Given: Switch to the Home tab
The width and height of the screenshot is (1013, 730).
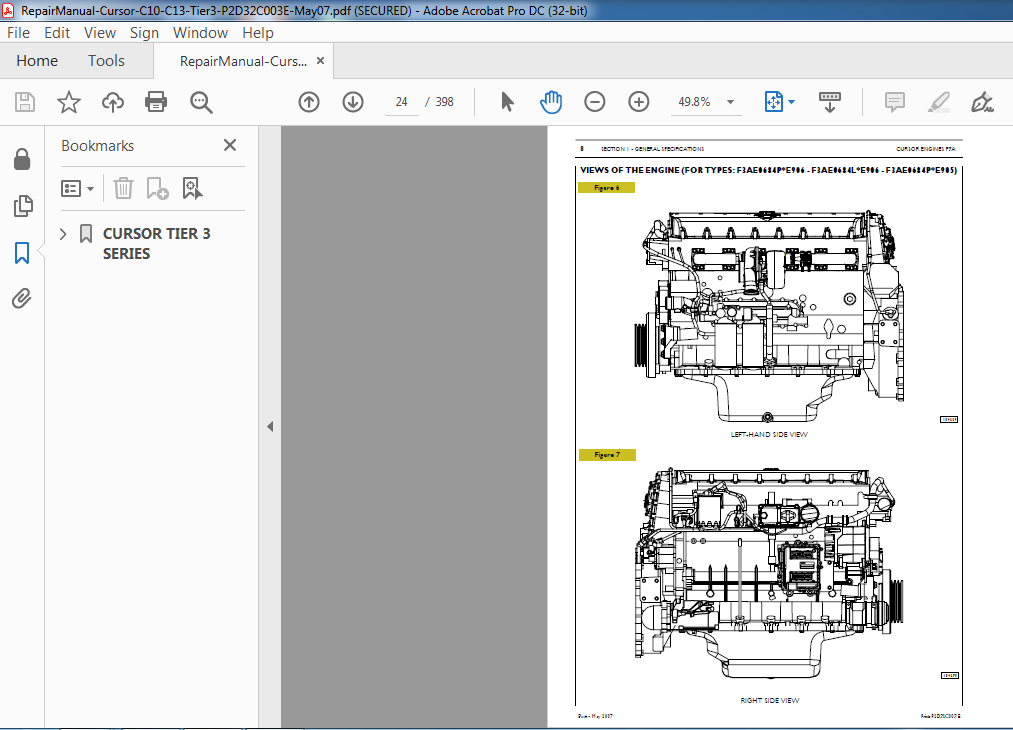Looking at the screenshot, I should (x=37, y=61).
